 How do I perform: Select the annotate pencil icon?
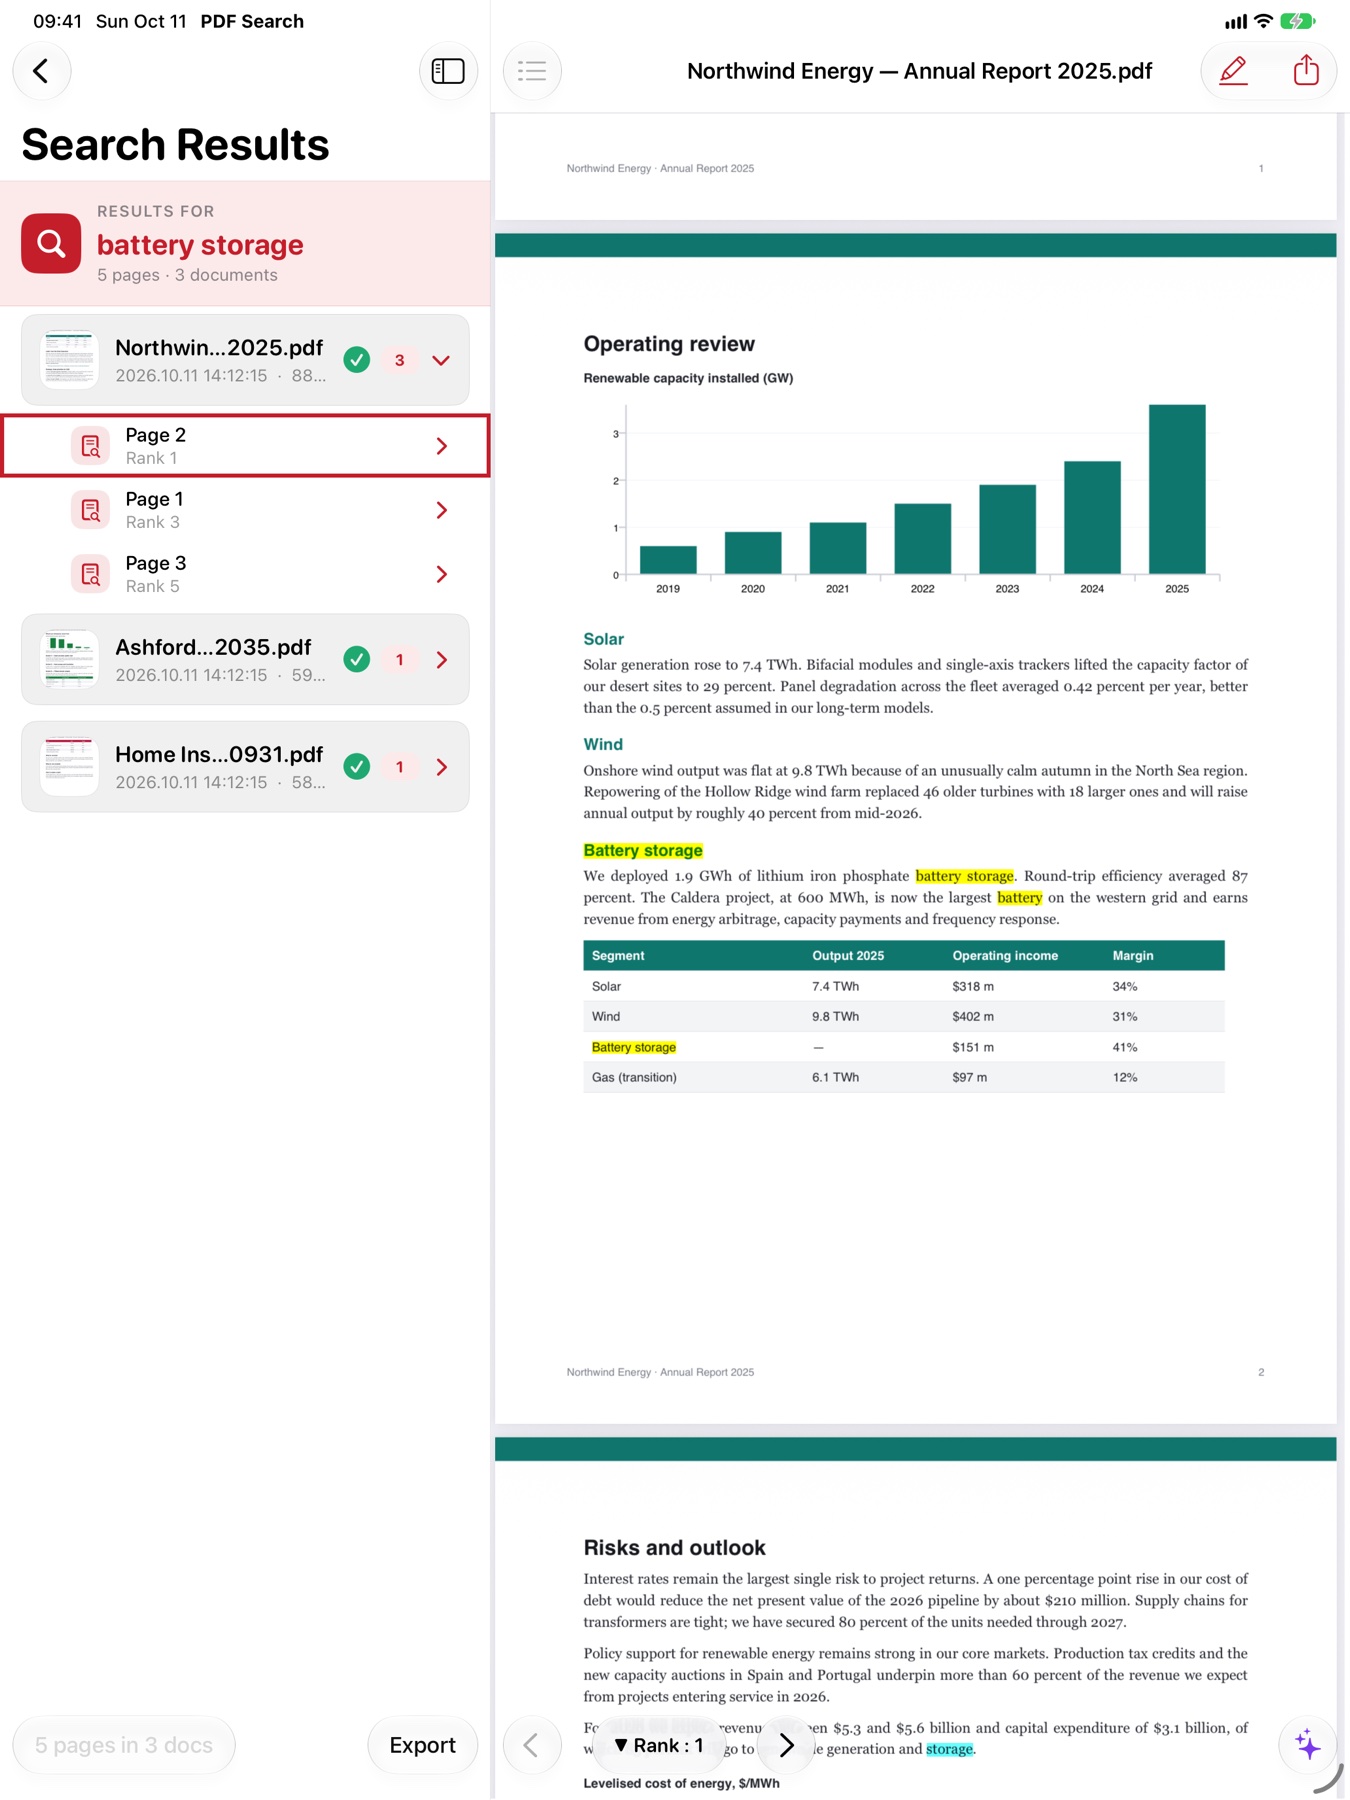(x=1233, y=71)
